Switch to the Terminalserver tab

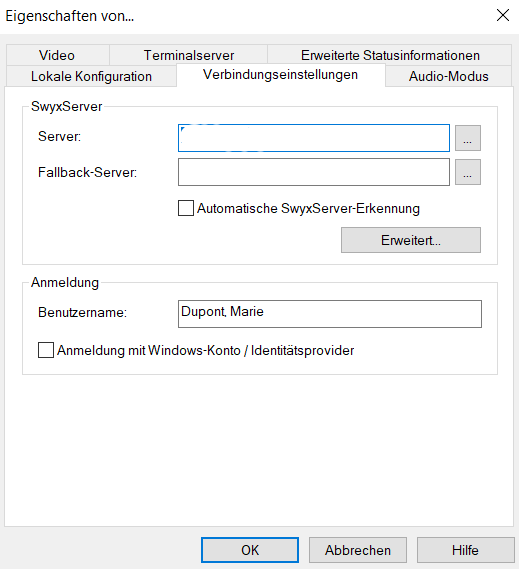click(x=188, y=55)
